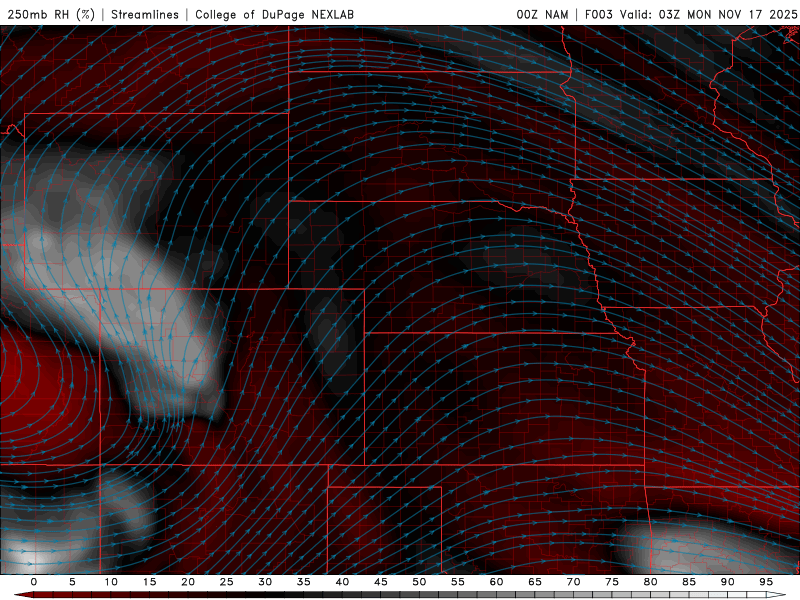
Task: Click the colorbar label "85"
Action: (689, 582)
